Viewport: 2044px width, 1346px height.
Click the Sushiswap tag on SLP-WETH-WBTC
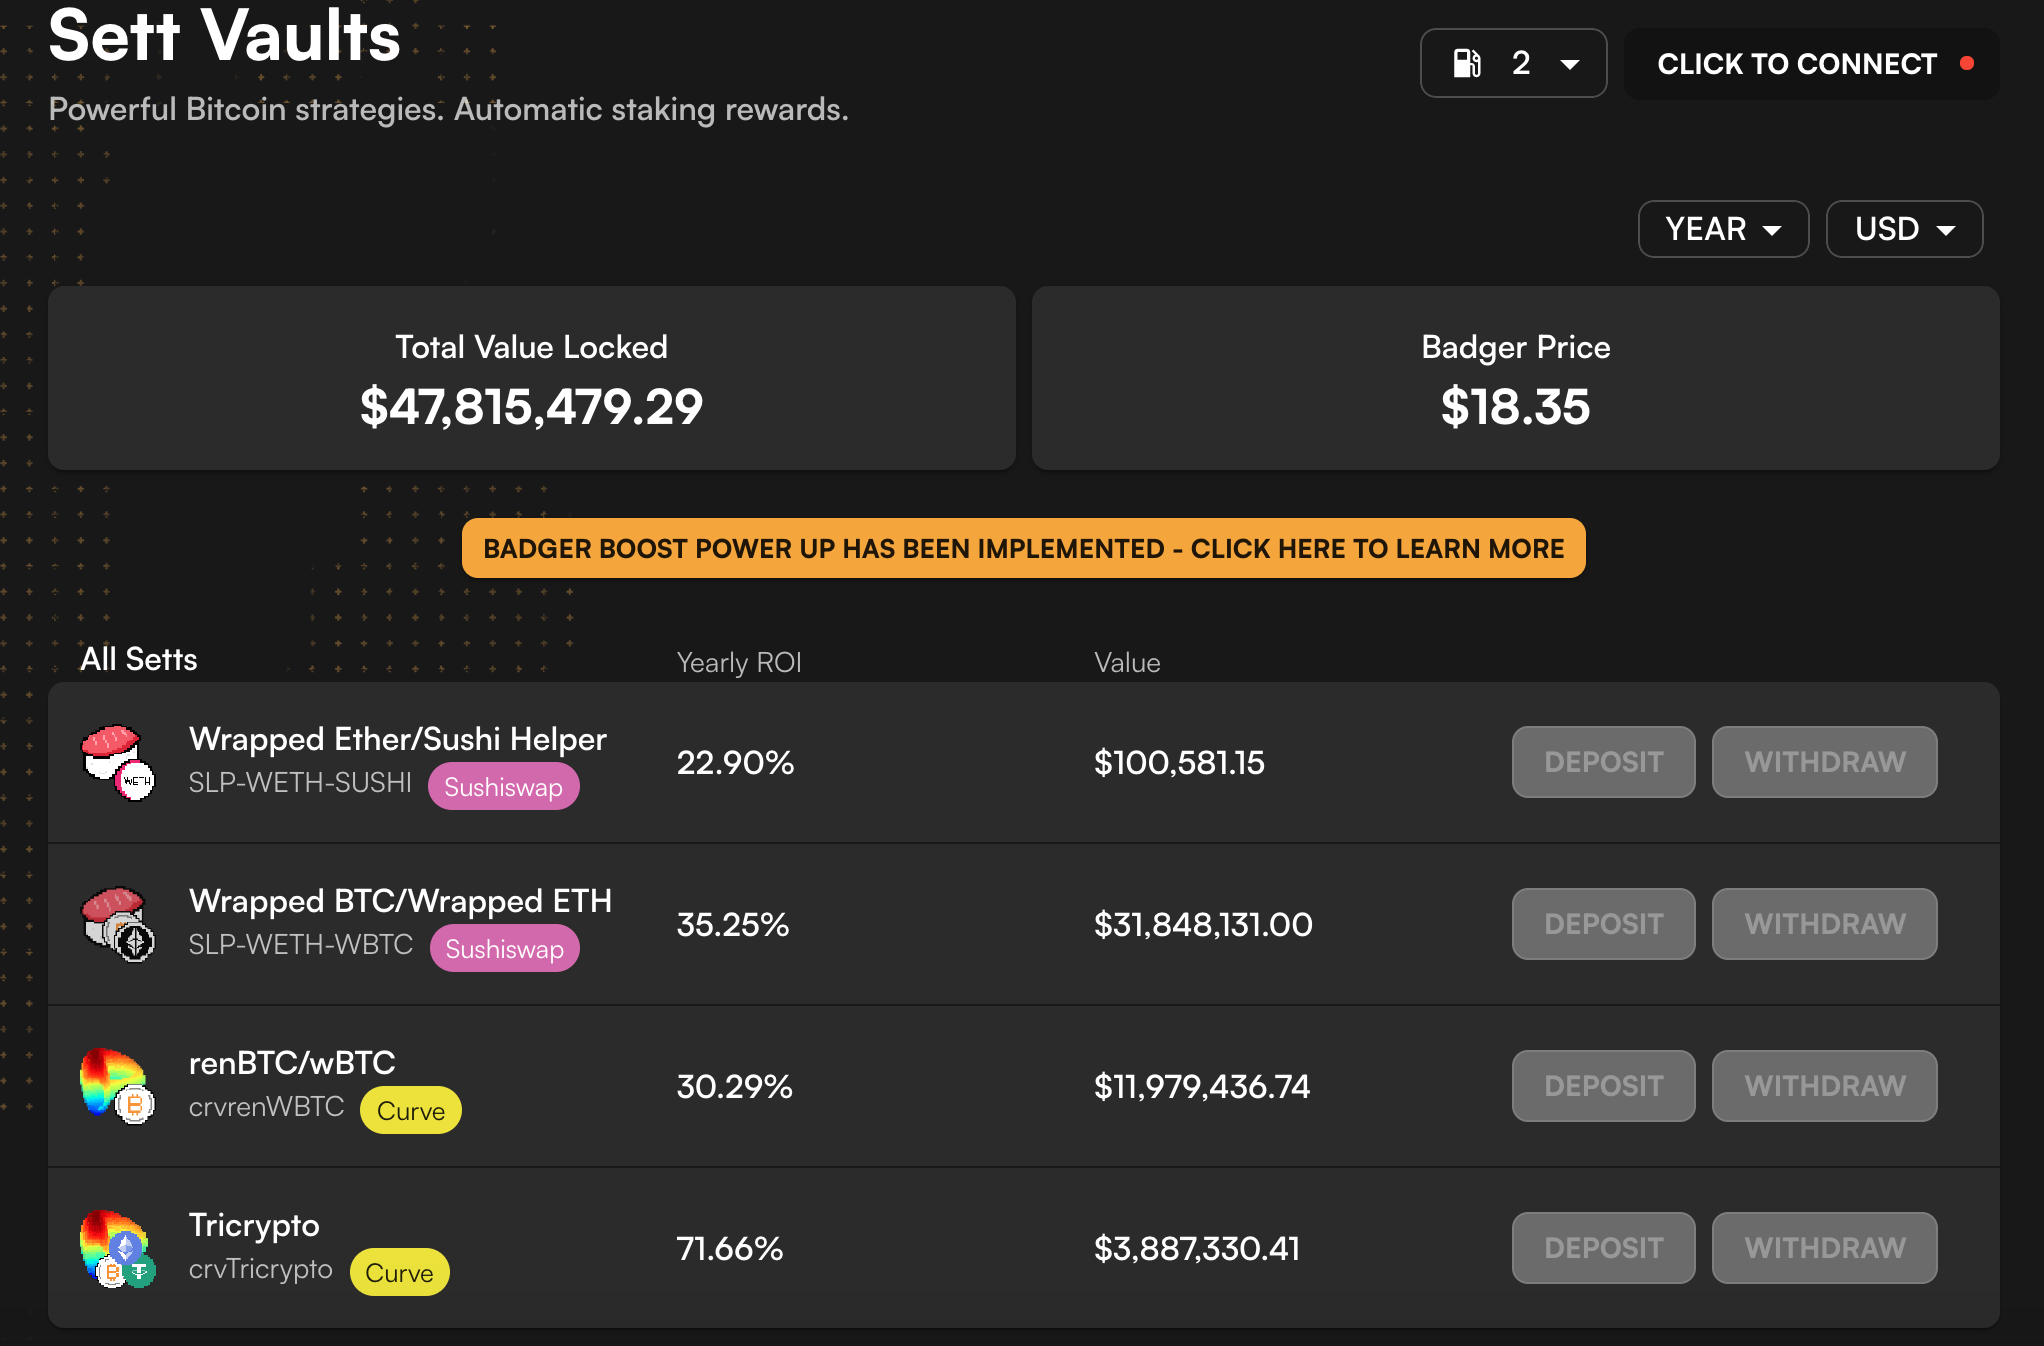click(x=504, y=949)
